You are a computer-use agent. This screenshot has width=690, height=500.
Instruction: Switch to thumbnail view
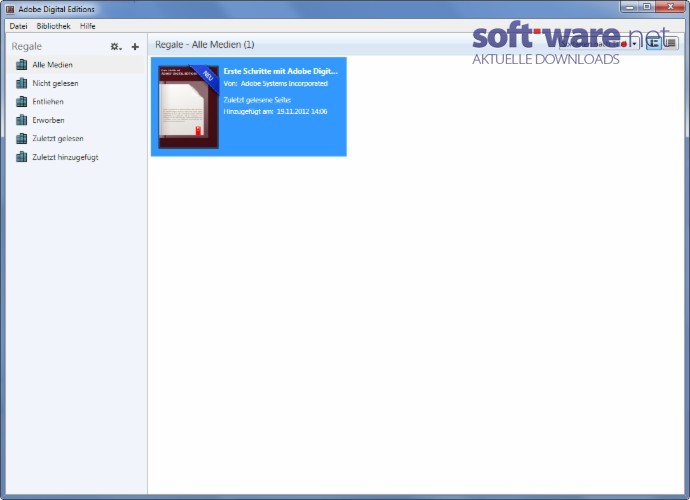point(653,43)
